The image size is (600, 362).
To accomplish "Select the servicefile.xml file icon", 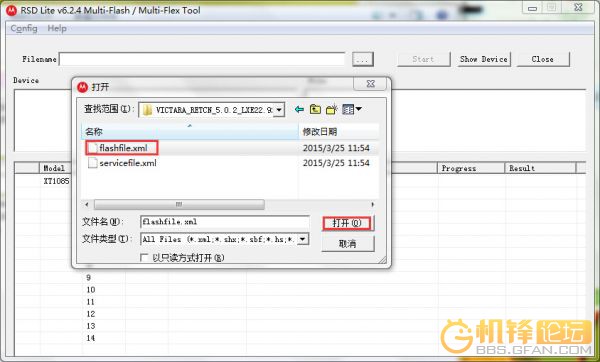I will tap(93, 163).
